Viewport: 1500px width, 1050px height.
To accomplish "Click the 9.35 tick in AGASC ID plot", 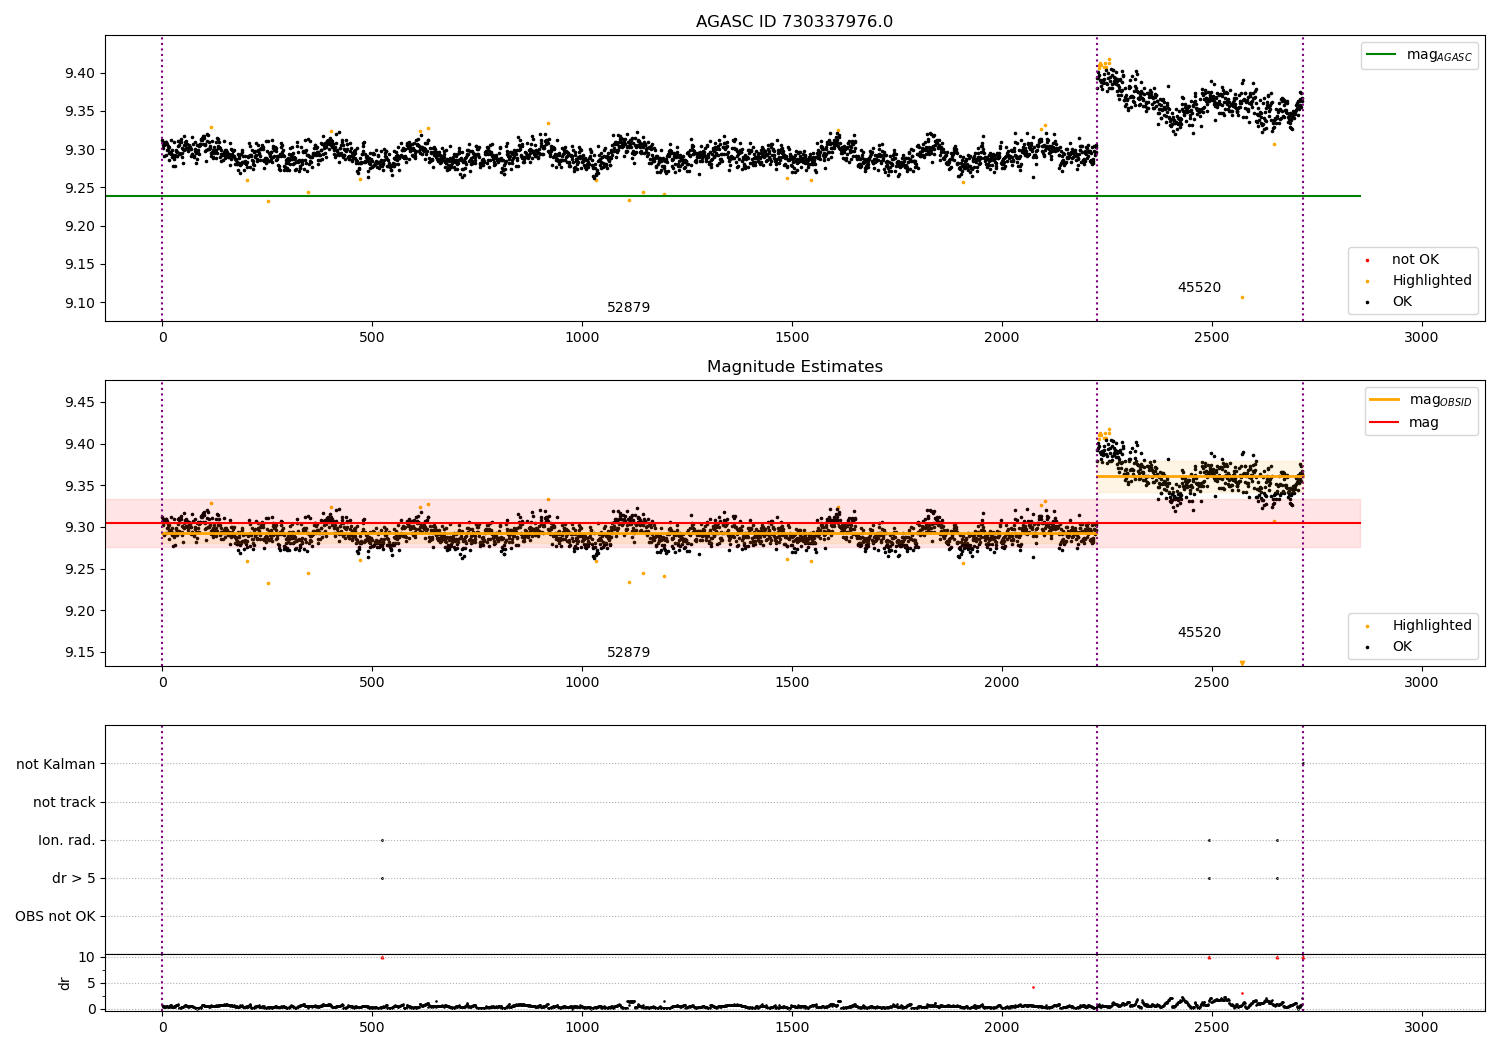I will point(78,112).
